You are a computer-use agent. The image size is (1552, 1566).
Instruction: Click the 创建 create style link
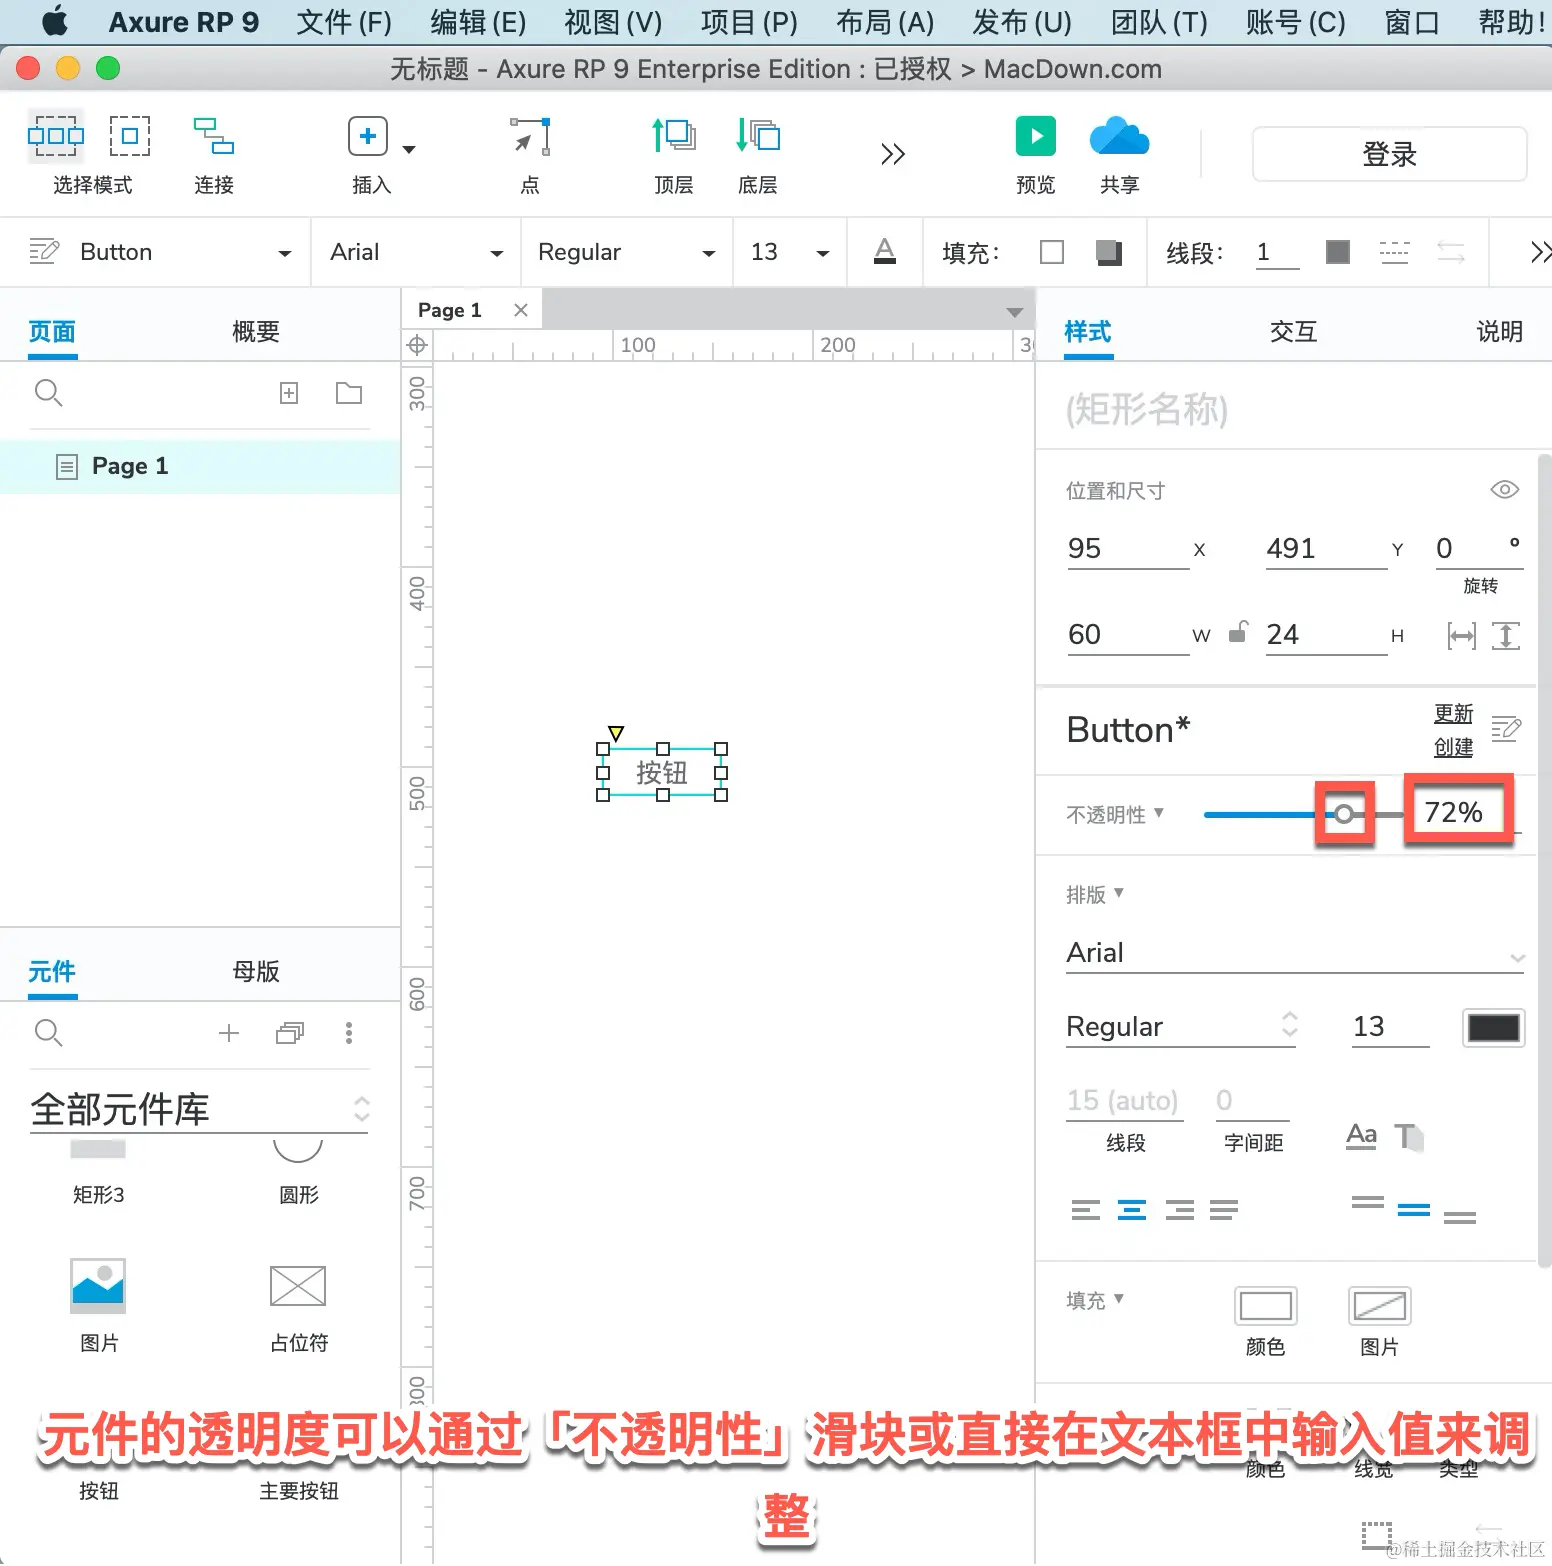coord(1453,748)
